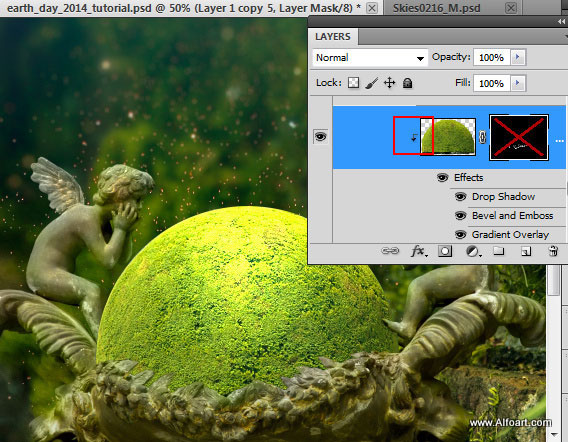Open the Gradient Overlay effect entry
The image size is (568, 442).
click(x=510, y=235)
